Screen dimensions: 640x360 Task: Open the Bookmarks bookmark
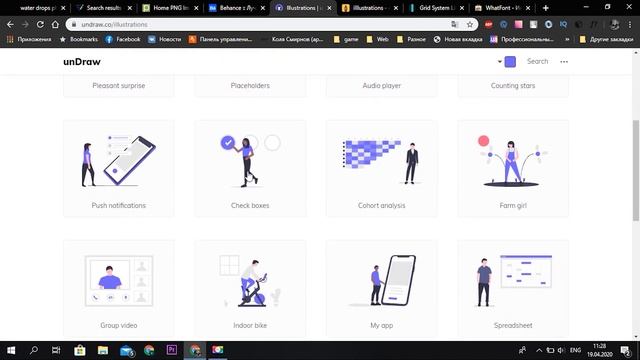(79, 39)
